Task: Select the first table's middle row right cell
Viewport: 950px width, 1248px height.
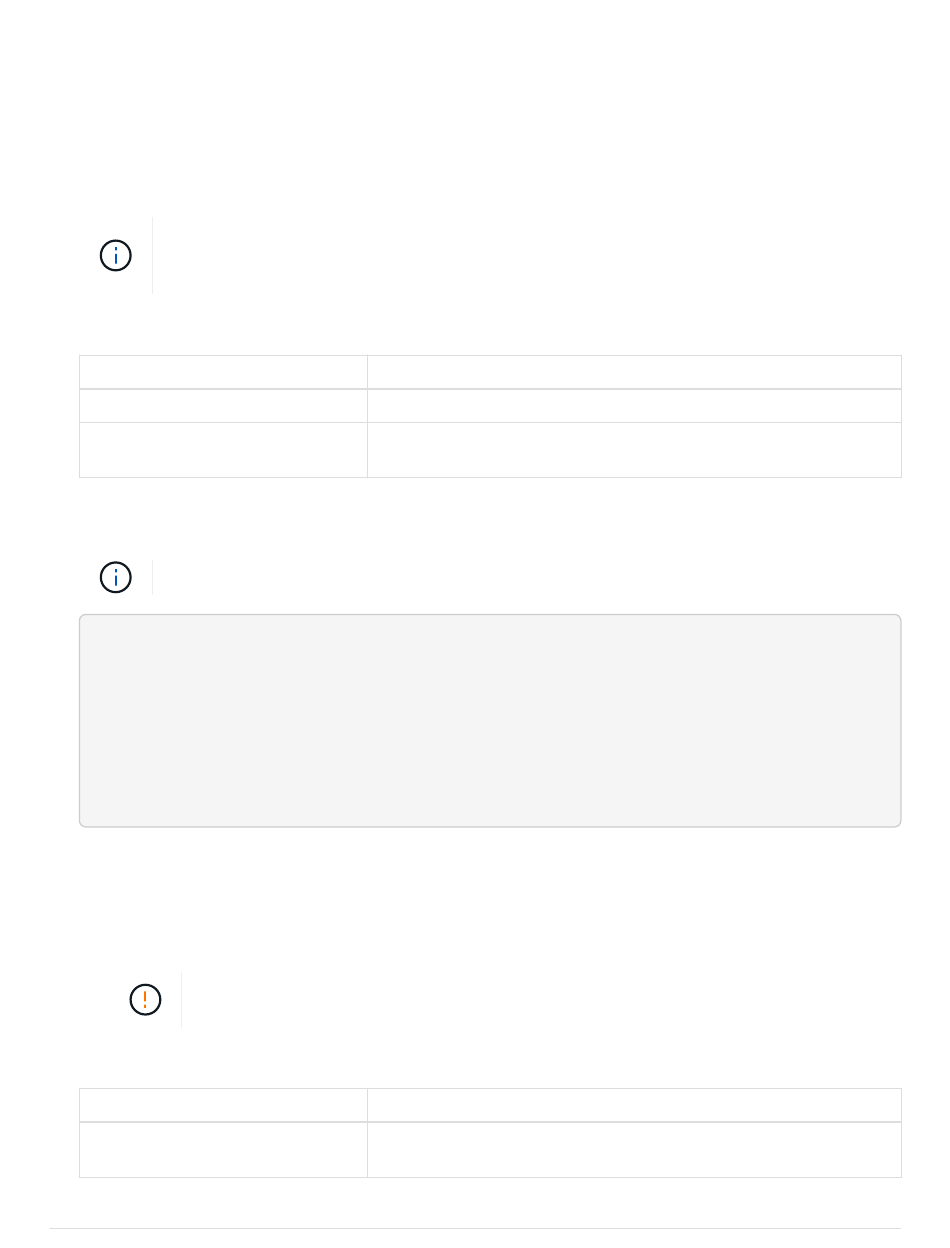Action: 634,405
